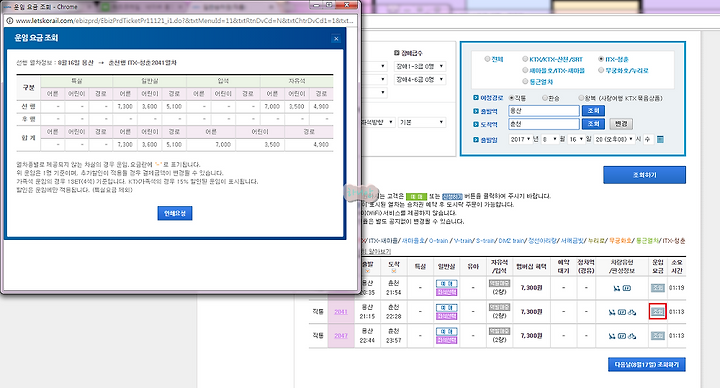Click the sort icon under the 출발 column header
The width and height of the screenshot is (720, 388).
pos(367,271)
